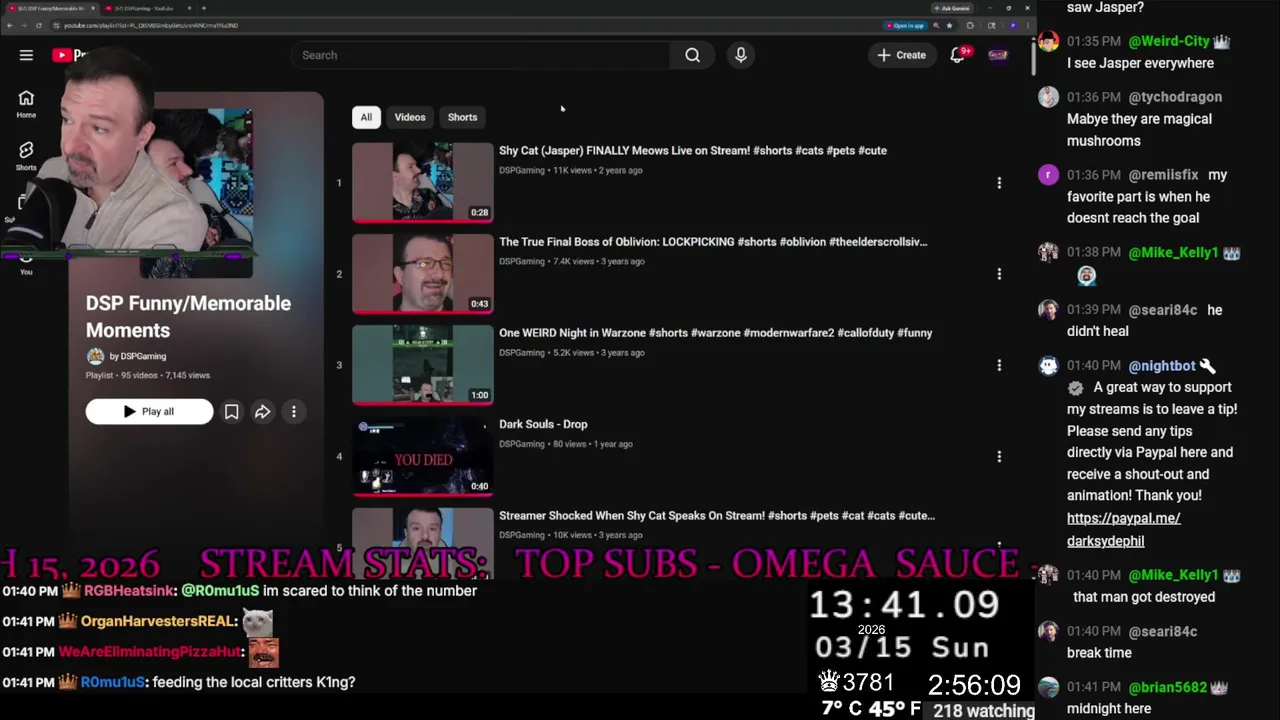1280x720 pixels.
Task: Click the @nightbot username in chat
Action: pos(1162,366)
